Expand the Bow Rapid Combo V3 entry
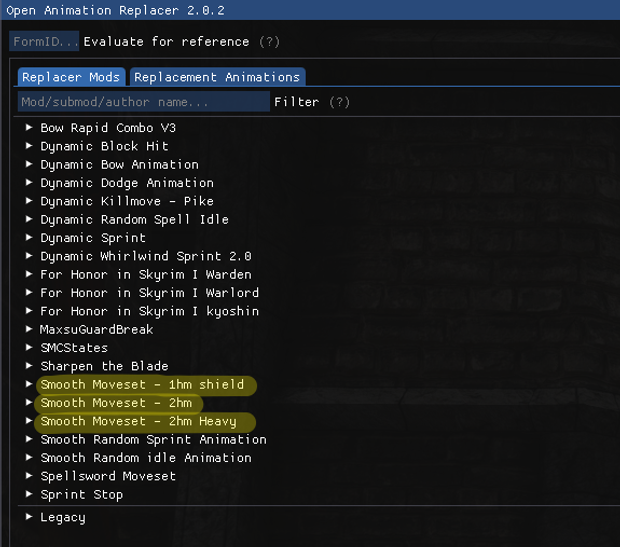Screen dimensions: 620x547 (30, 128)
